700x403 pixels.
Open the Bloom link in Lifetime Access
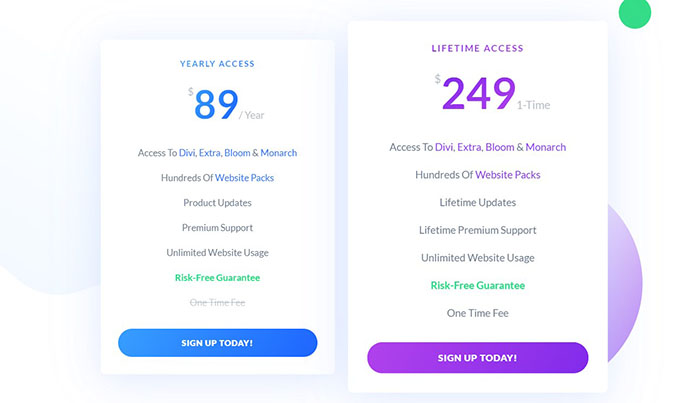click(500, 147)
